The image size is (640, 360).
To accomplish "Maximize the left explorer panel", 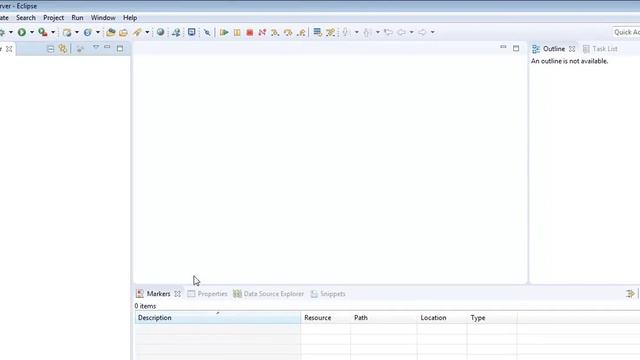I will click(x=120, y=49).
